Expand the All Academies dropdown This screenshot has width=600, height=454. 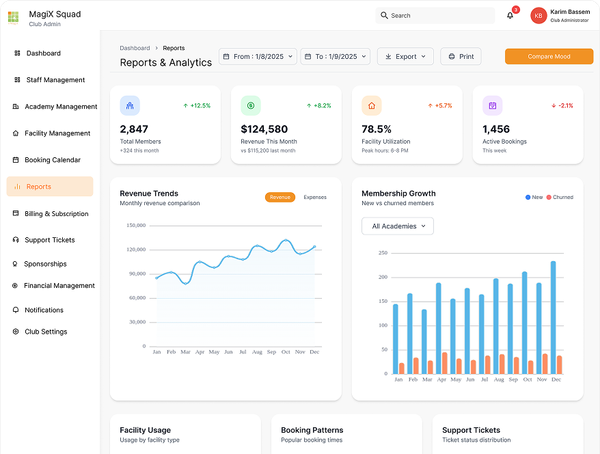point(398,226)
